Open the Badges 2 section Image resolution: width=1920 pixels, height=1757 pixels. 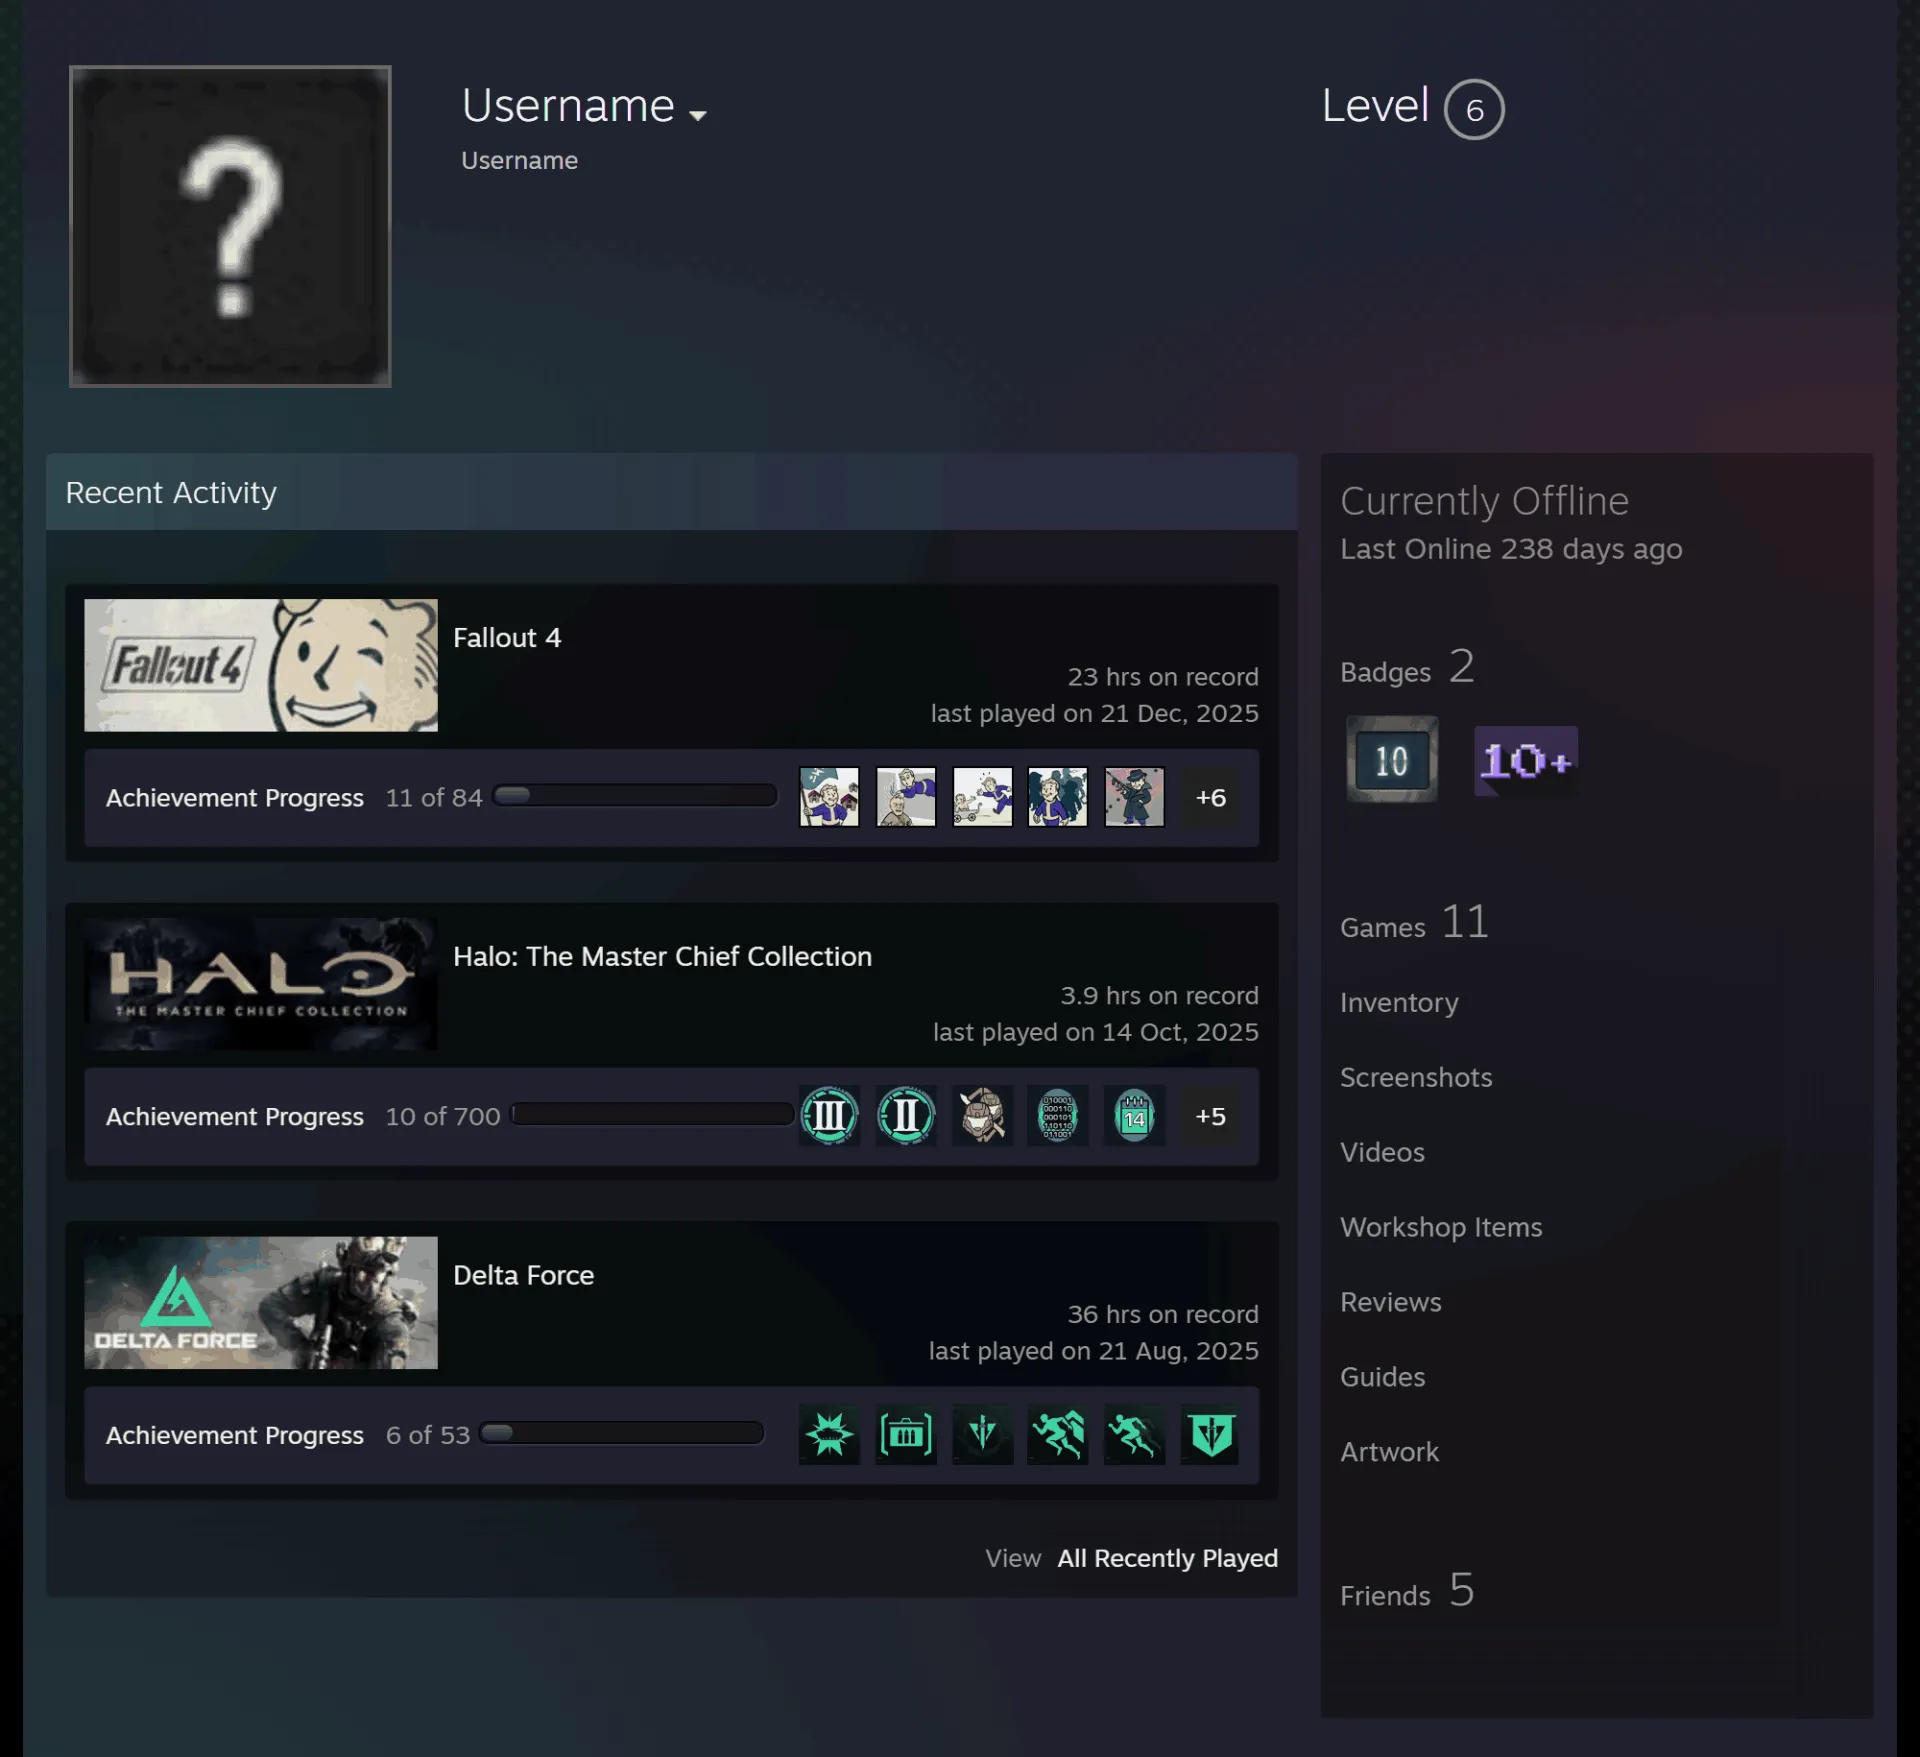[1407, 668]
